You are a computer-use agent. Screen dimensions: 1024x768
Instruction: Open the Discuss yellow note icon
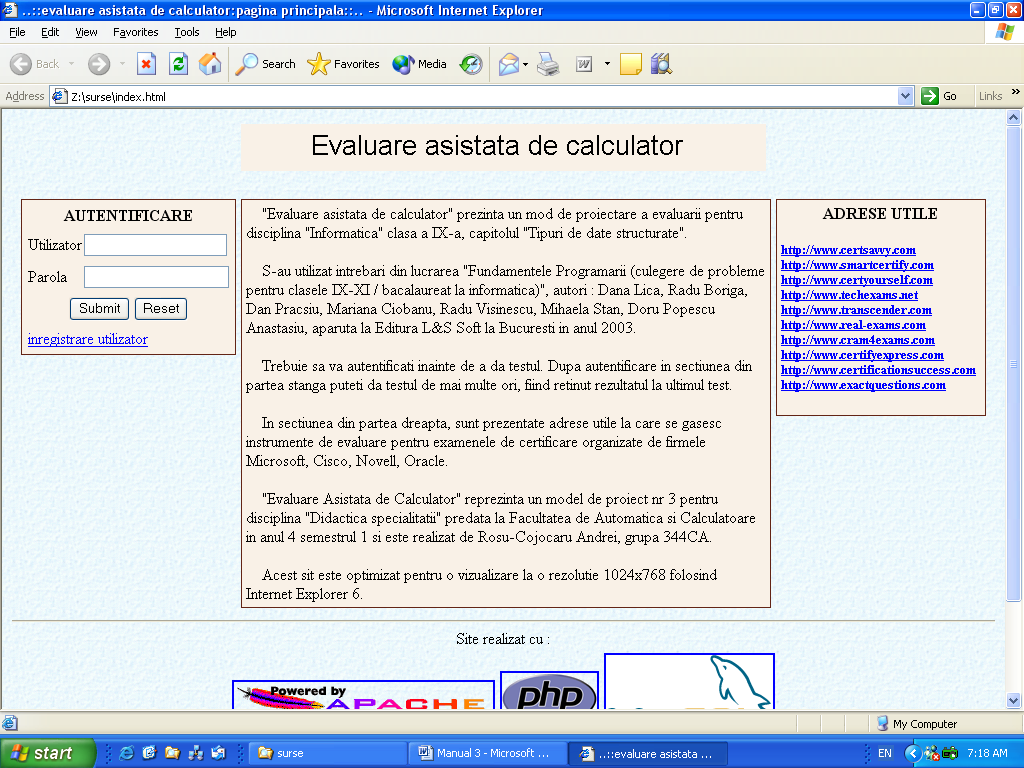pos(630,64)
